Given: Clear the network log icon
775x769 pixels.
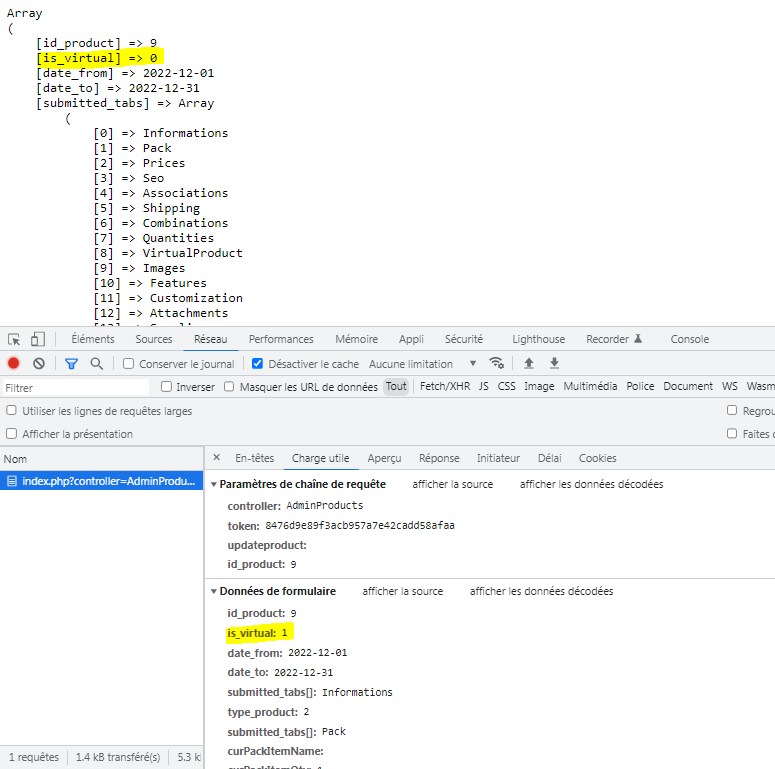Looking at the screenshot, I should pos(39,364).
